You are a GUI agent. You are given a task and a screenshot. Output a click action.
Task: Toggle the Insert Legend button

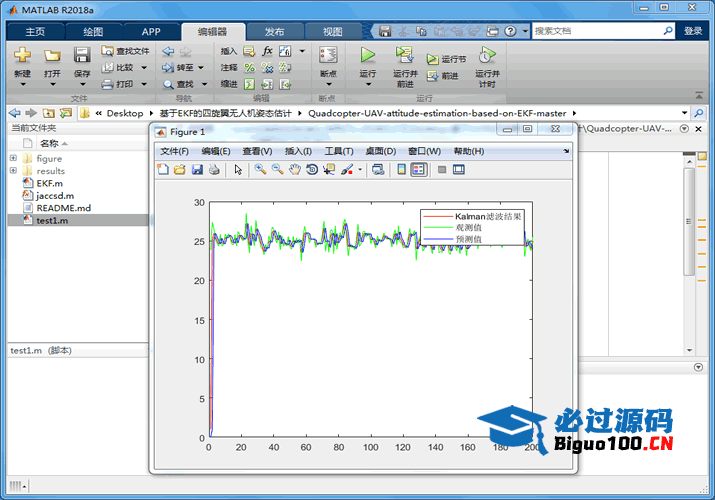pos(418,170)
